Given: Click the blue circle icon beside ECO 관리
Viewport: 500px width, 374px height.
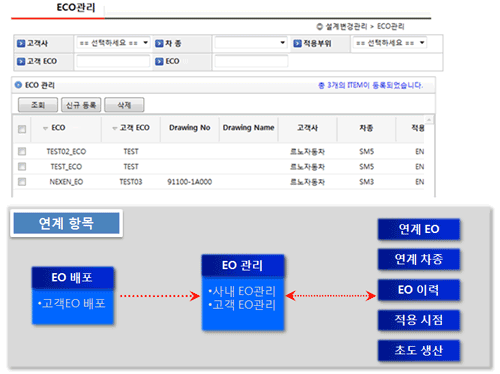Looking at the screenshot, I should [x=18, y=85].
